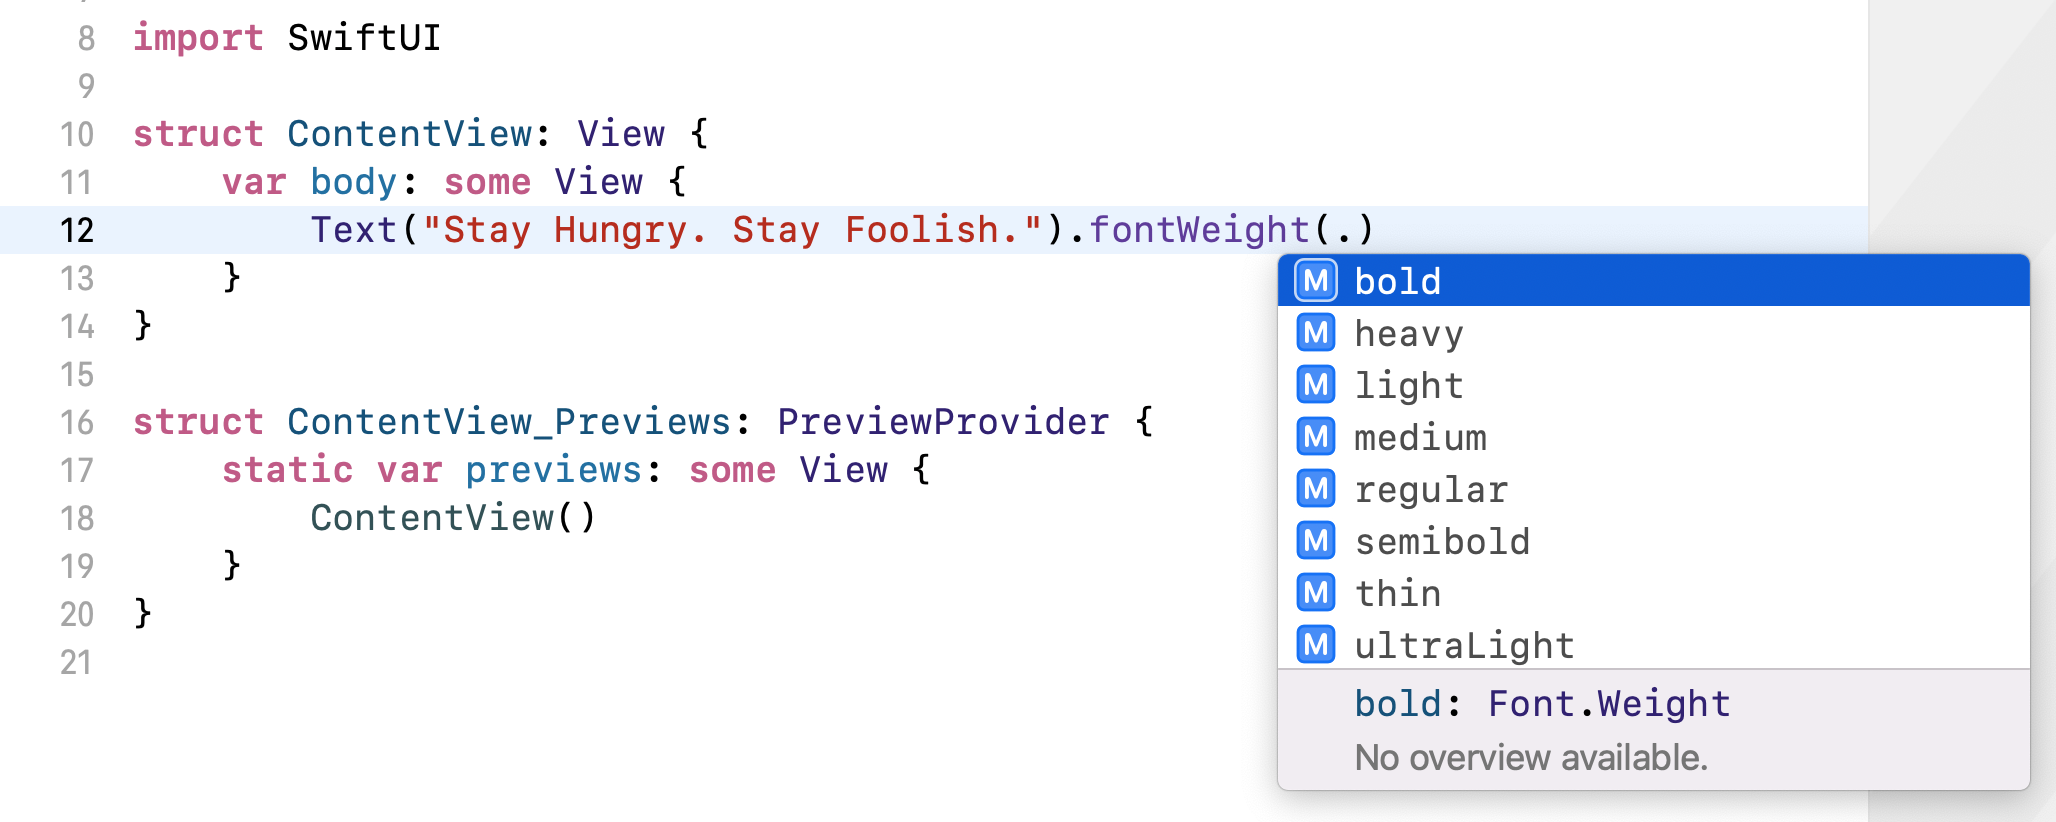Click the M method icon beside regular

pos(1315,489)
